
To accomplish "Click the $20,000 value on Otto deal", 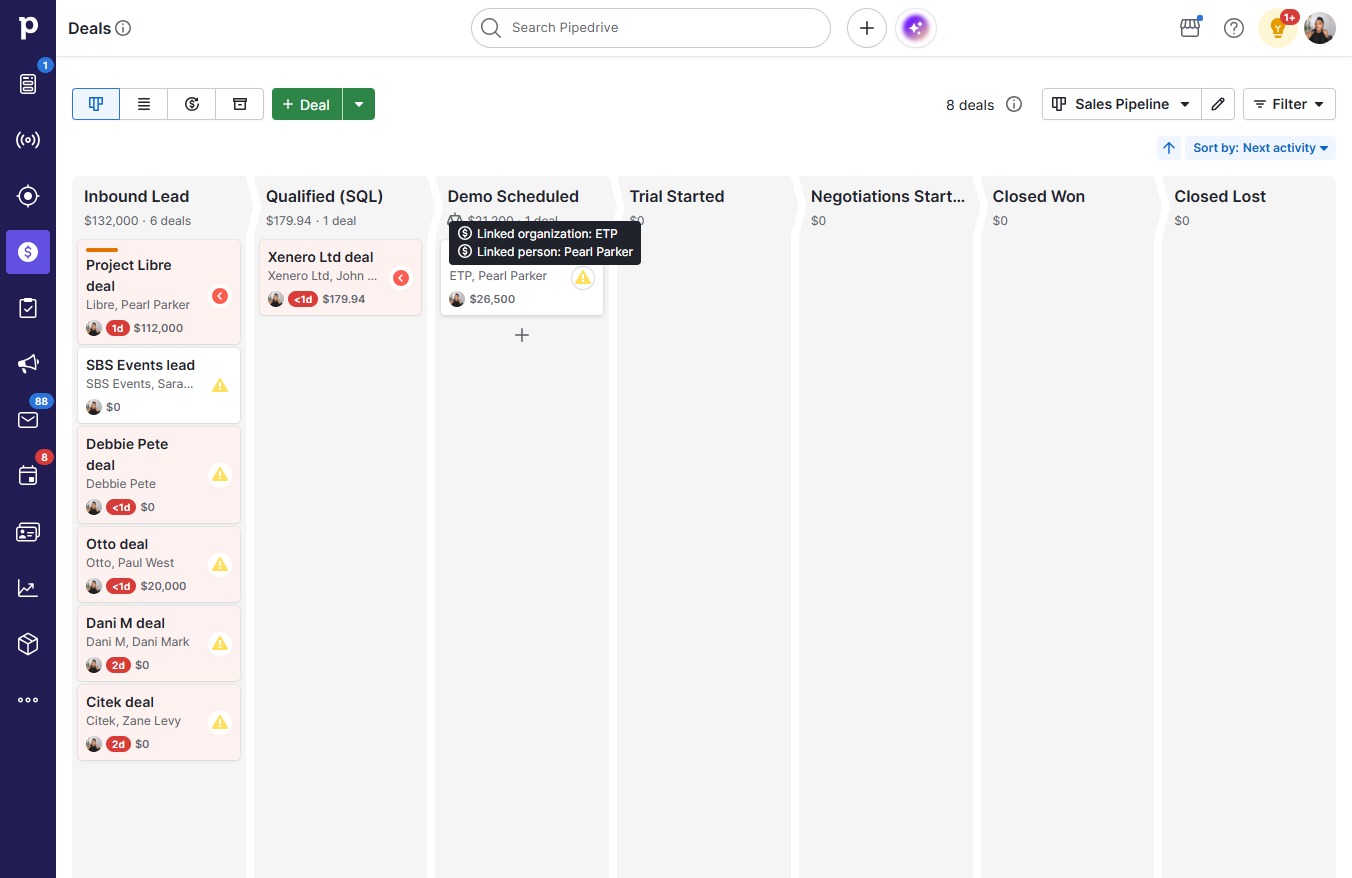I will tap(163, 586).
